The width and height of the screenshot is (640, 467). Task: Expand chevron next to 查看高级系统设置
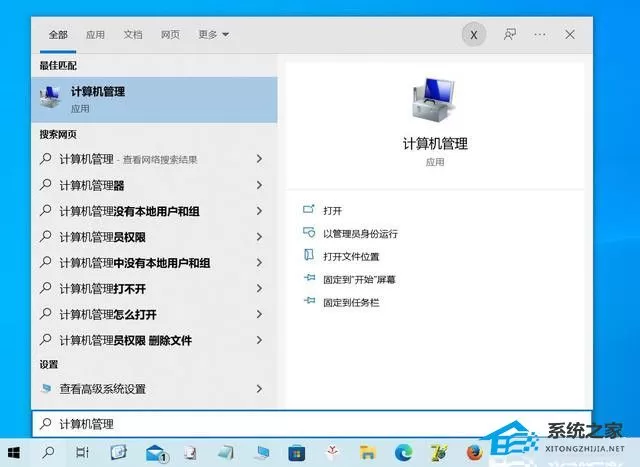tap(259, 389)
